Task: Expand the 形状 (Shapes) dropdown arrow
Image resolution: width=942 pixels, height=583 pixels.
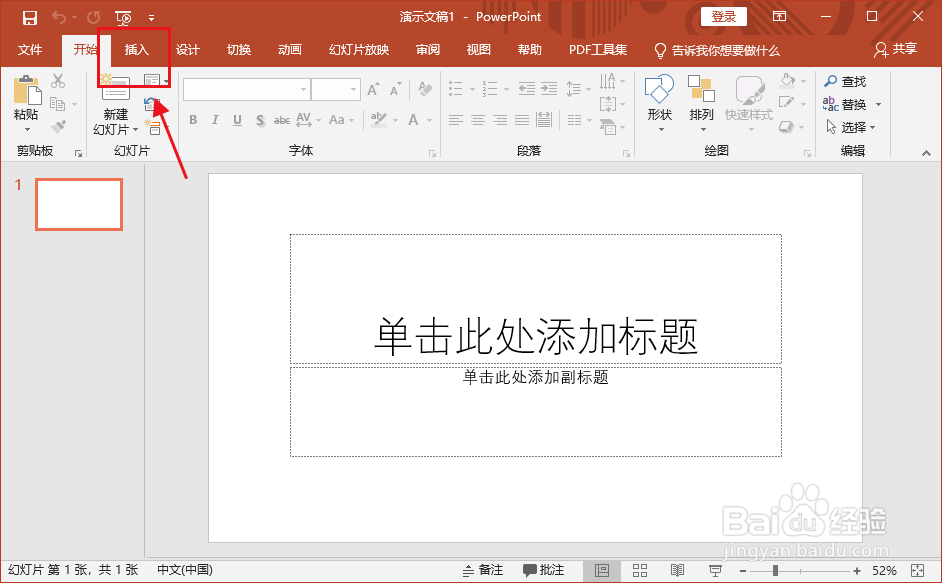Action: [x=659, y=126]
